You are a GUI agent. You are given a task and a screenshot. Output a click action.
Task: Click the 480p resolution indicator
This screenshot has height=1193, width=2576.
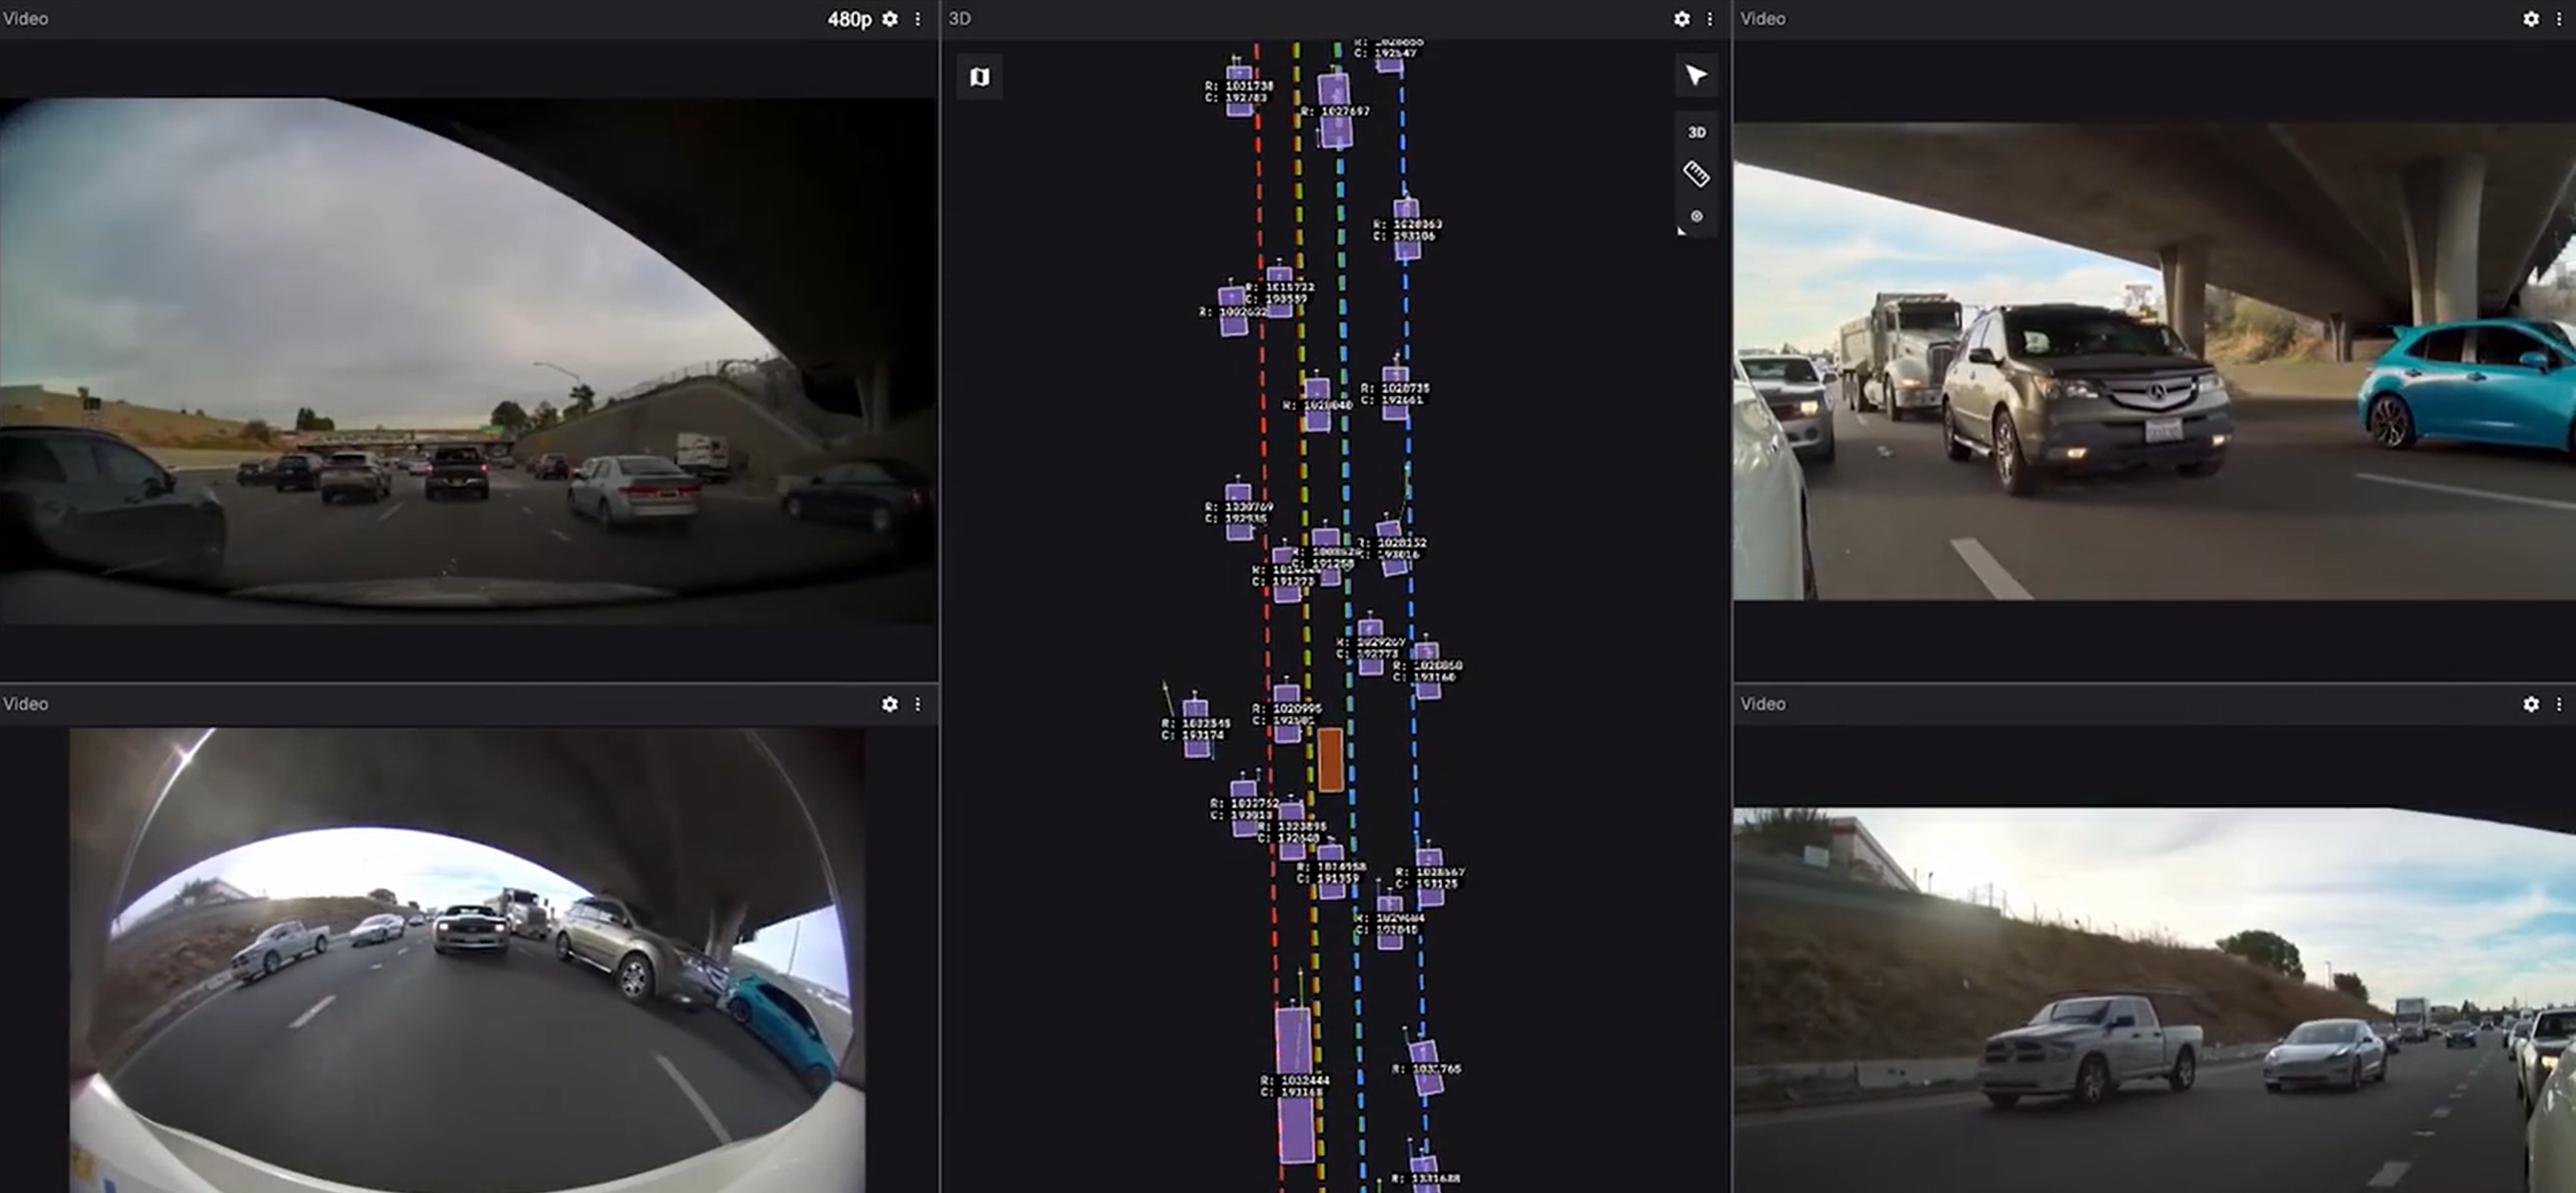click(849, 19)
